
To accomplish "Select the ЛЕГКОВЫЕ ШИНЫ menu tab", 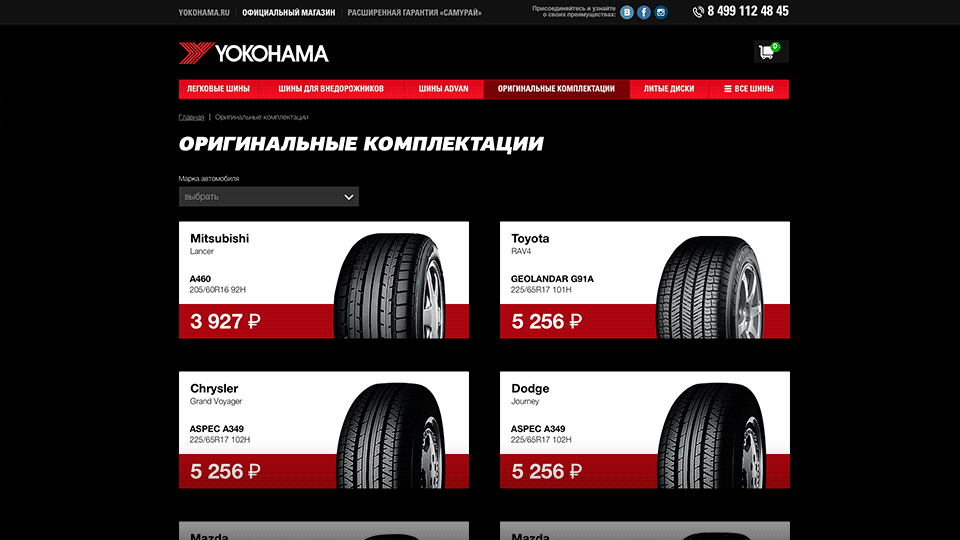I will click(218, 89).
